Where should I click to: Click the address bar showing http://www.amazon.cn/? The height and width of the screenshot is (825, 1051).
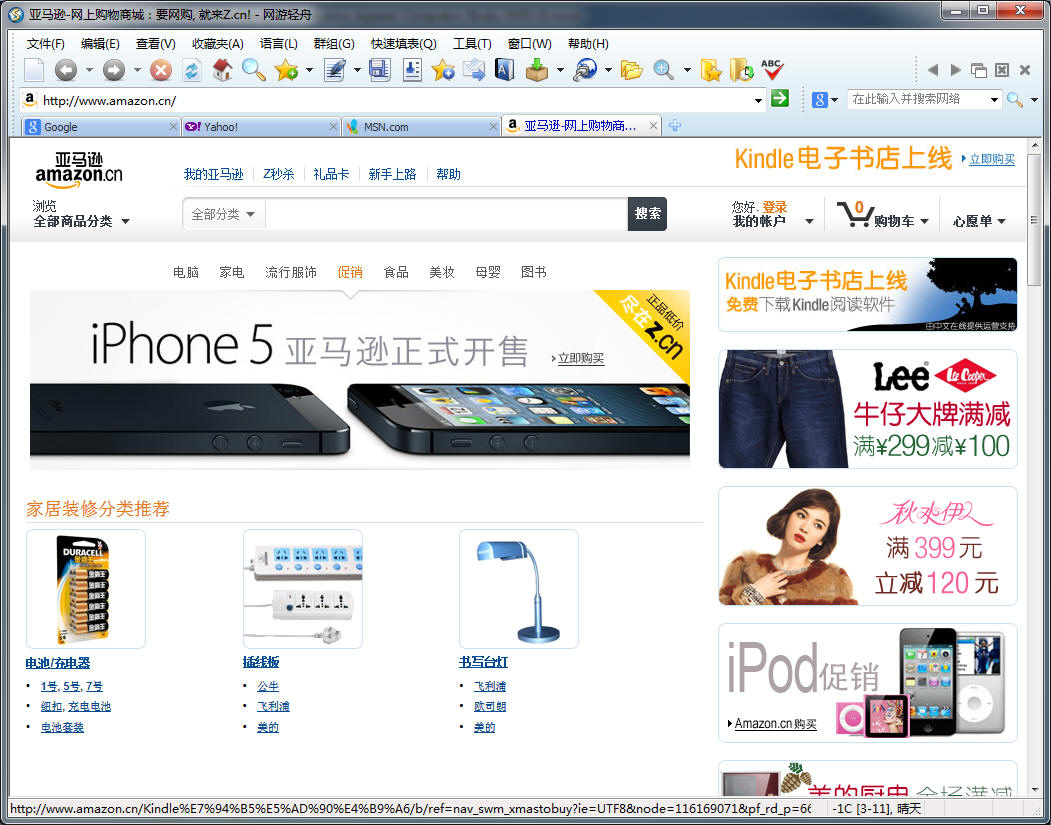click(x=395, y=101)
